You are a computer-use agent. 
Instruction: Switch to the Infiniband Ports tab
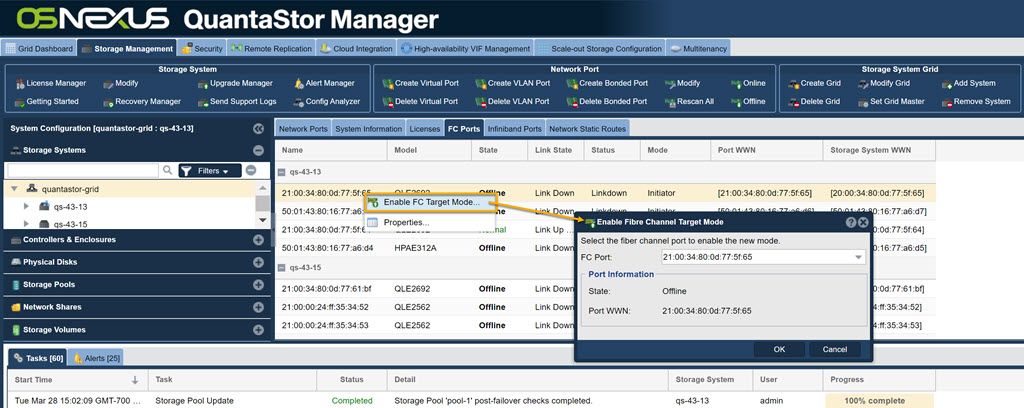click(x=515, y=129)
